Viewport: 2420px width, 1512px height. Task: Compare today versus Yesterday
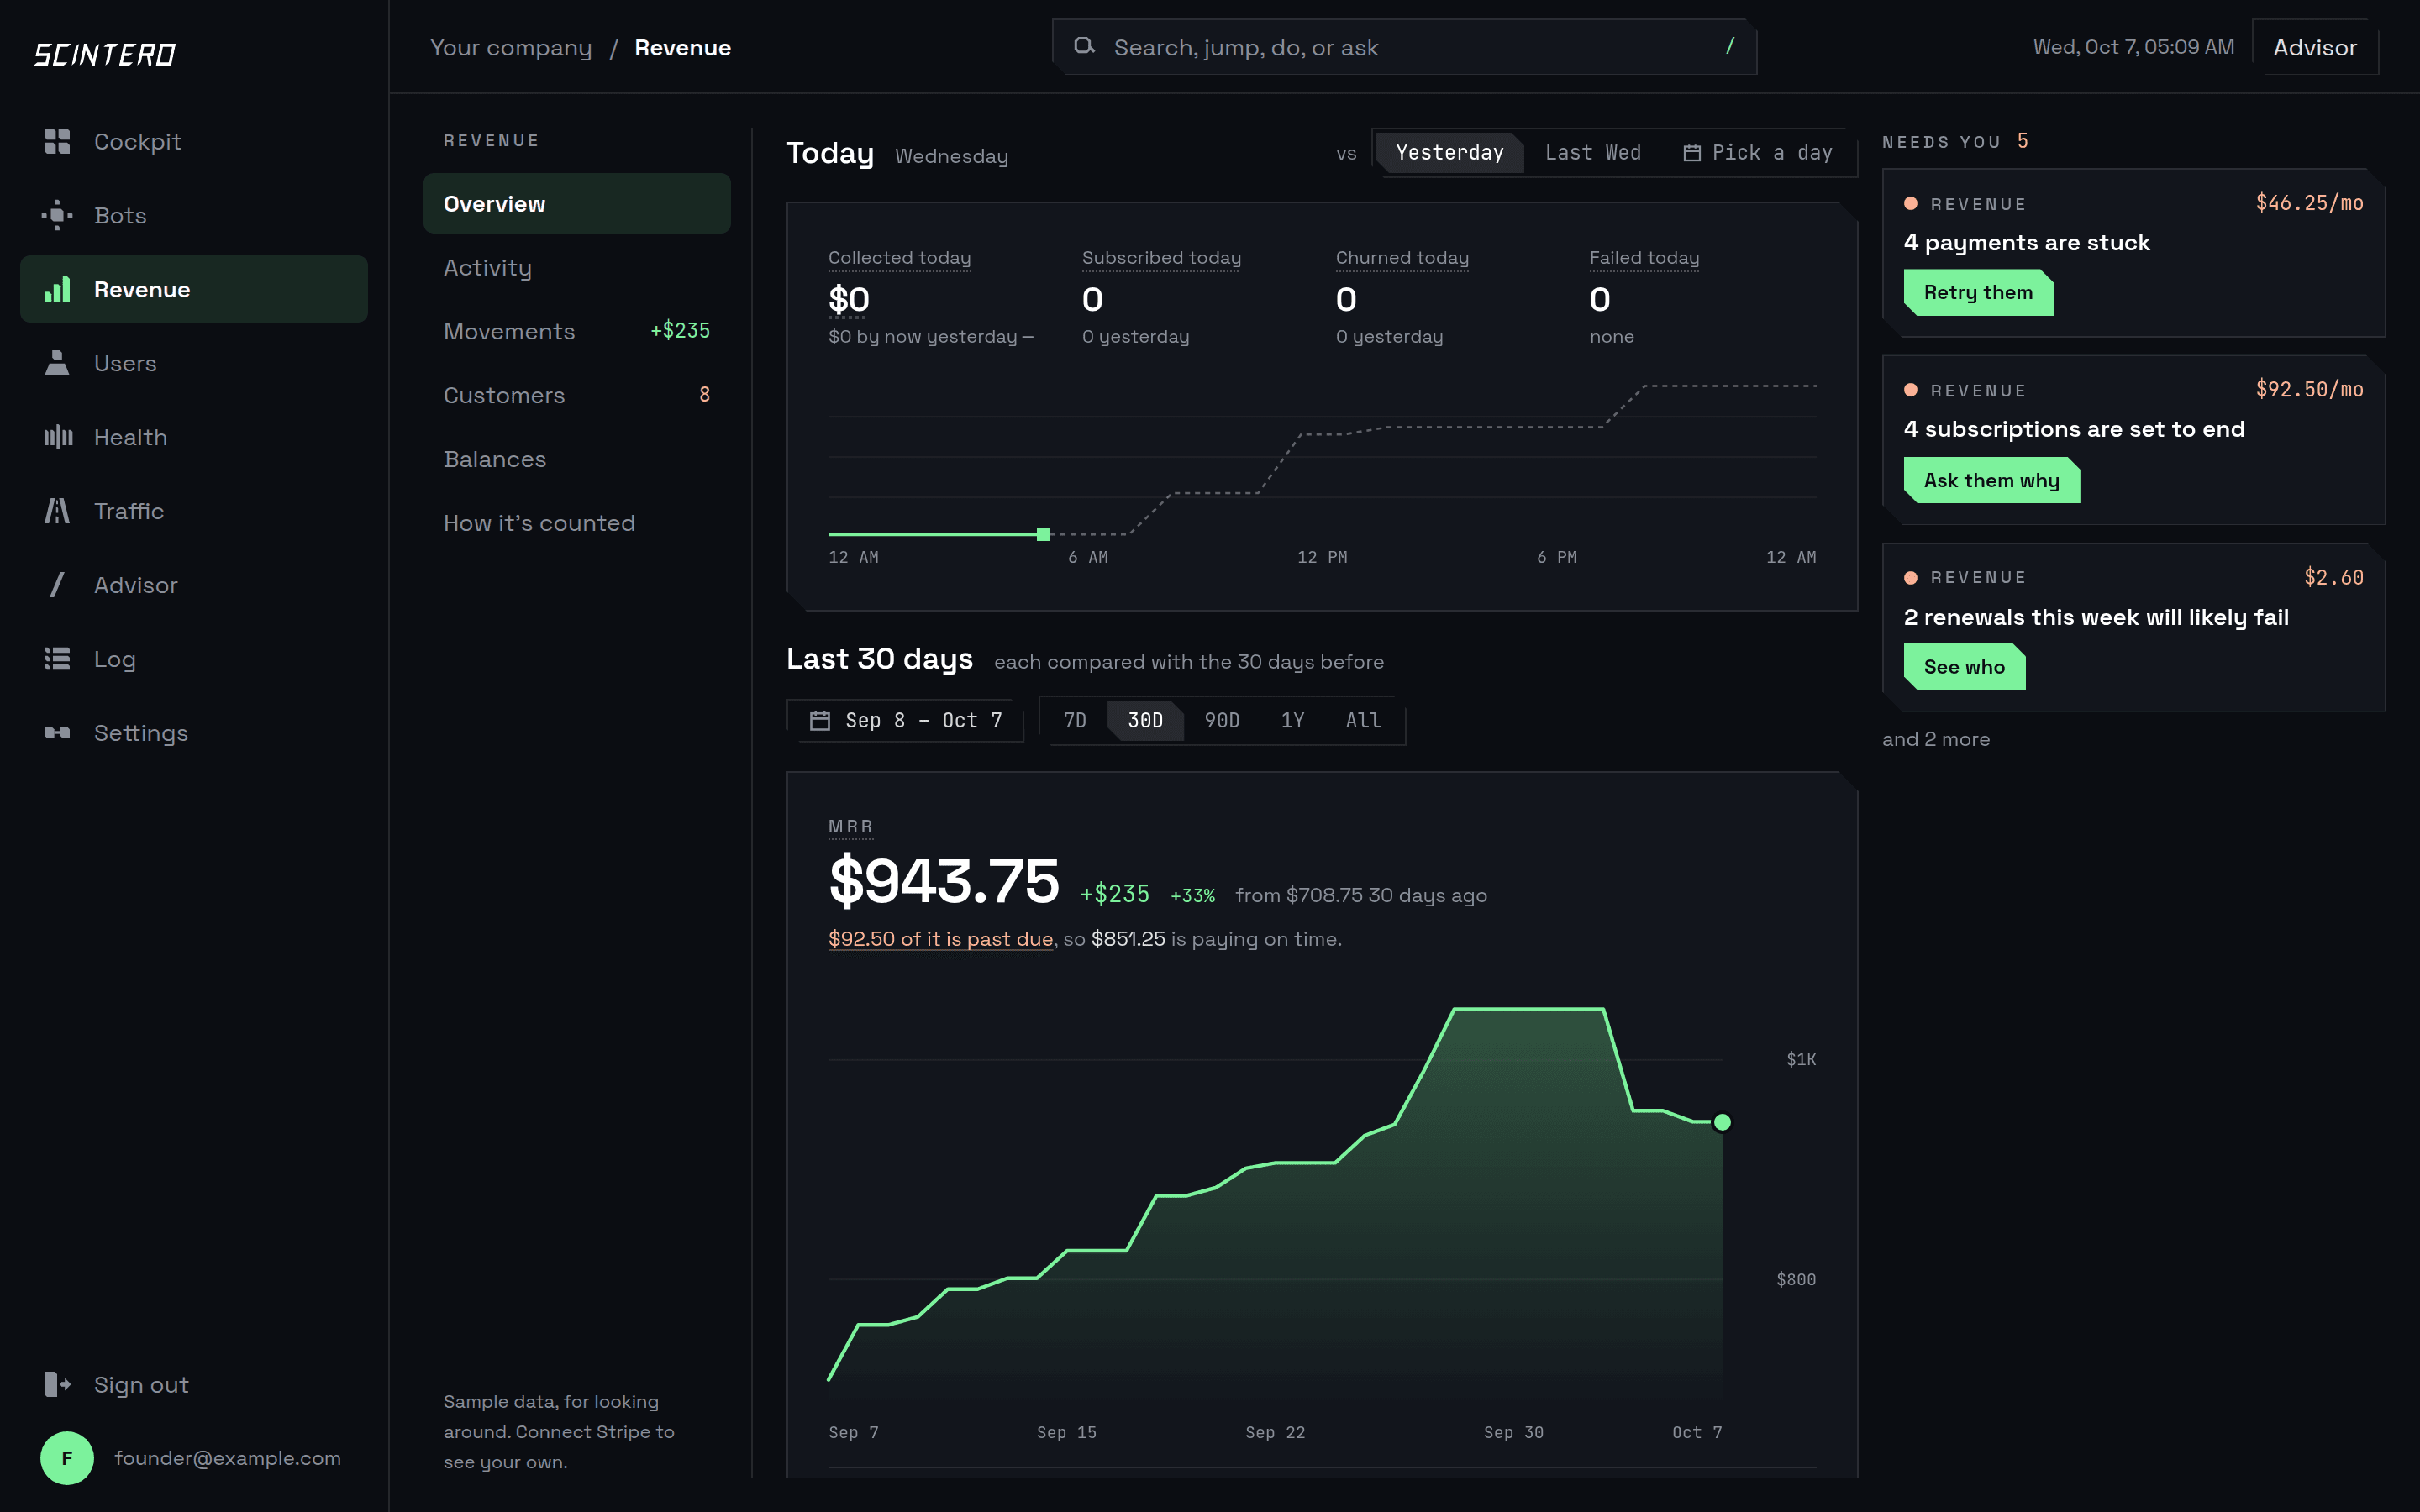(x=1449, y=153)
